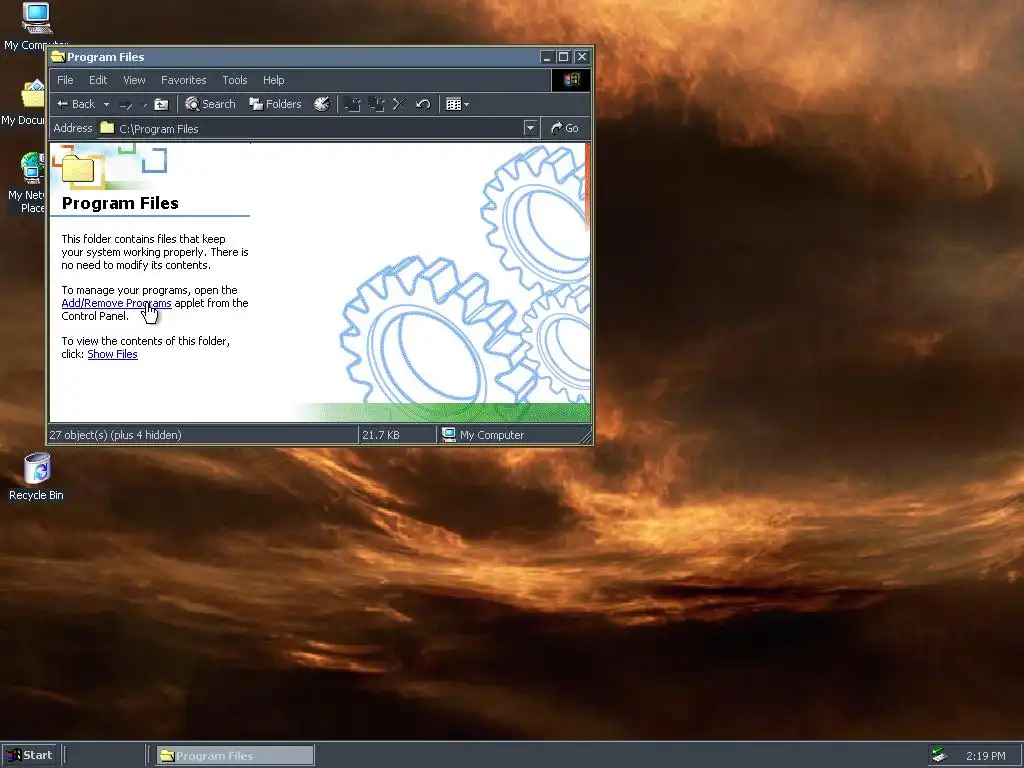Open the File menu
Image resolution: width=1024 pixels, height=768 pixels.
pos(65,80)
